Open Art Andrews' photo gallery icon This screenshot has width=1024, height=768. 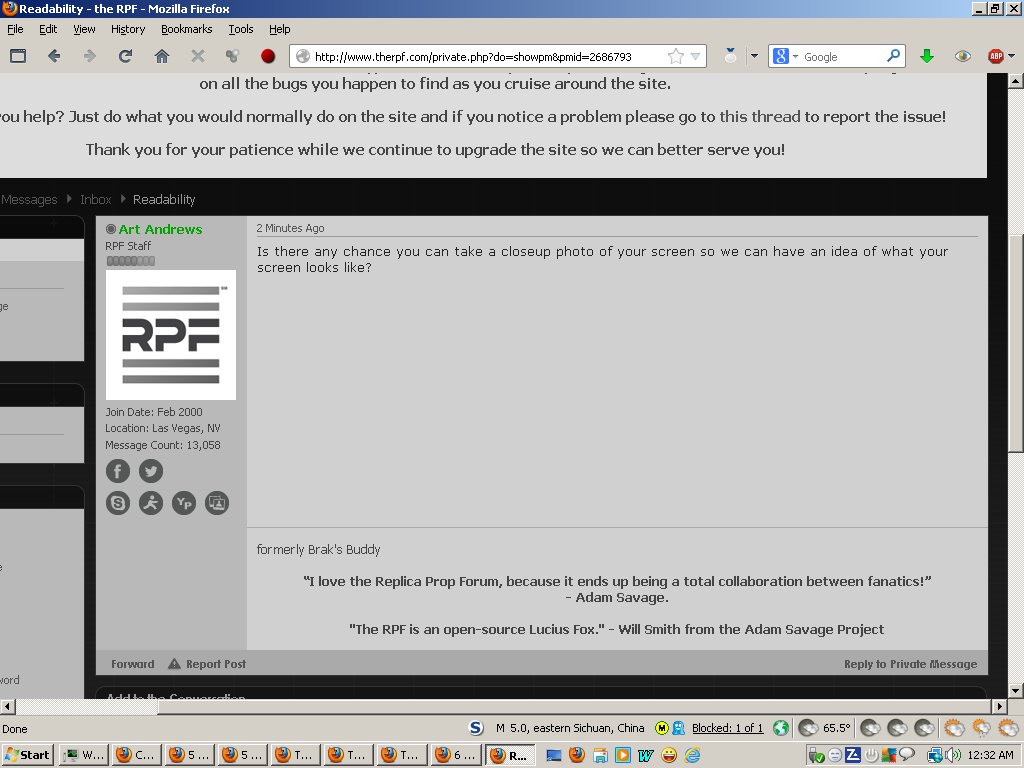[217, 503]
